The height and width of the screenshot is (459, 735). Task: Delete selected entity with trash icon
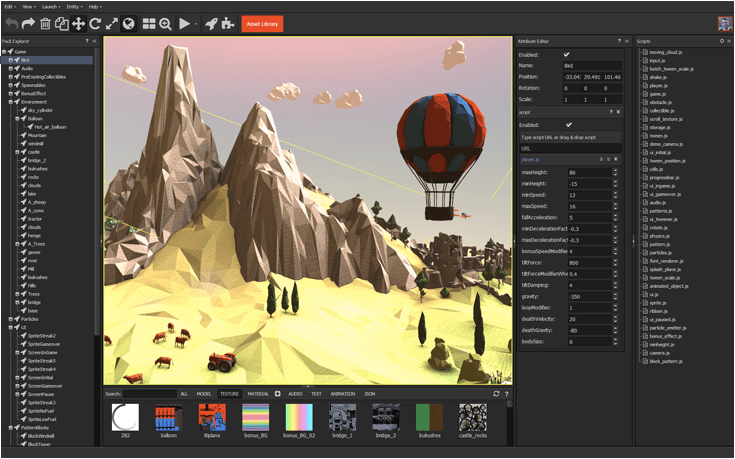pos(45,23)
